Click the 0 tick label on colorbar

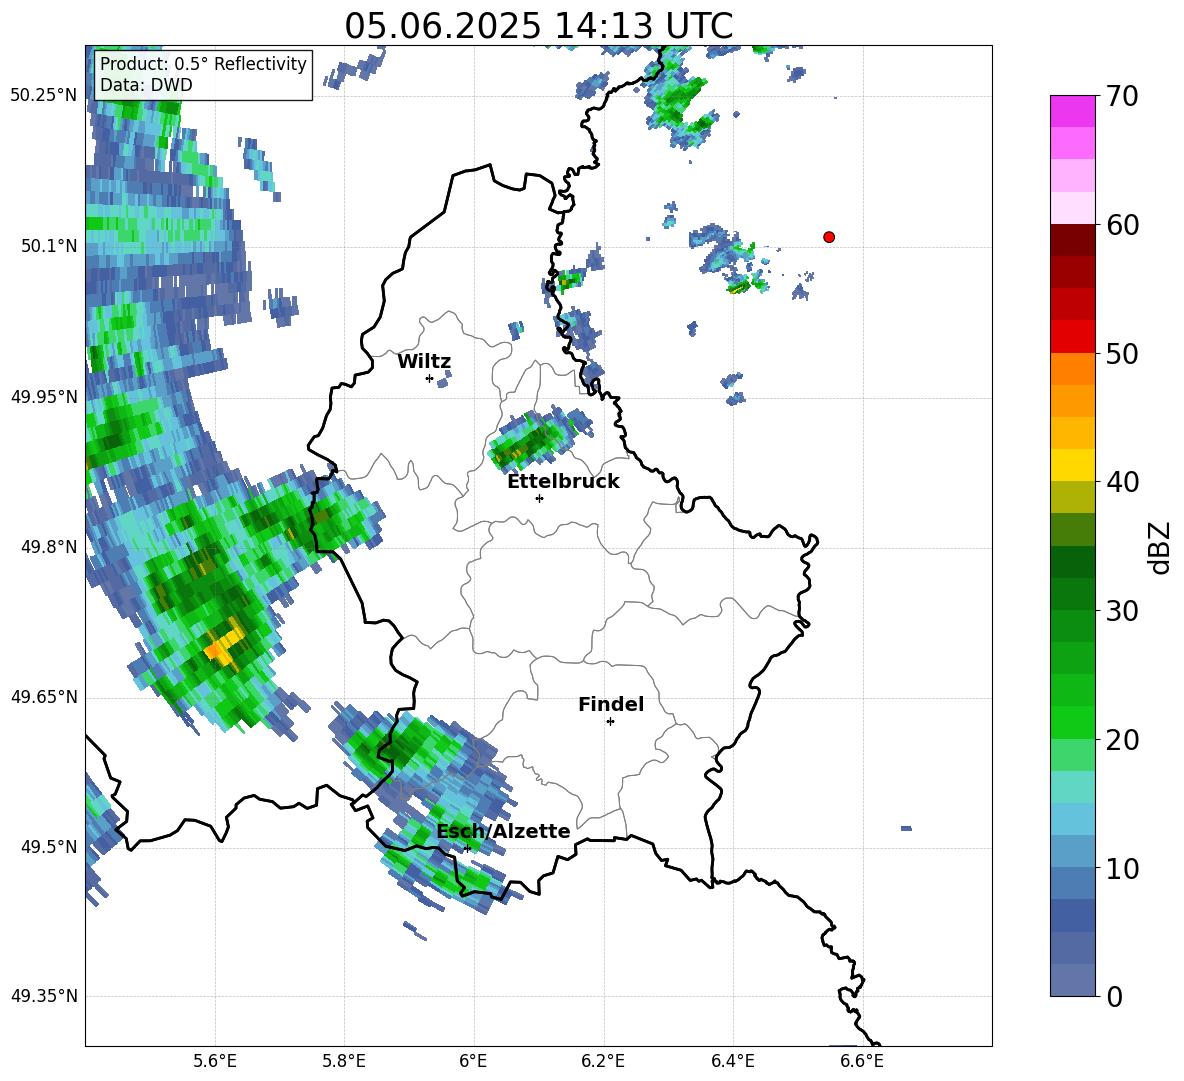click(1114, 996)
